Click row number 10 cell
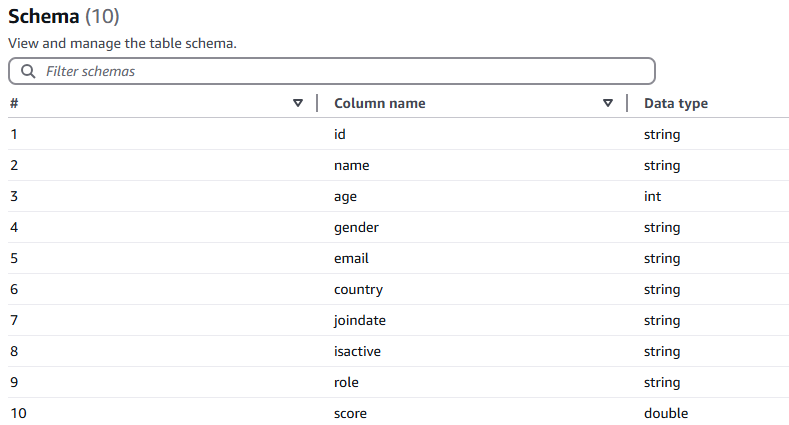 coord(18,413)
